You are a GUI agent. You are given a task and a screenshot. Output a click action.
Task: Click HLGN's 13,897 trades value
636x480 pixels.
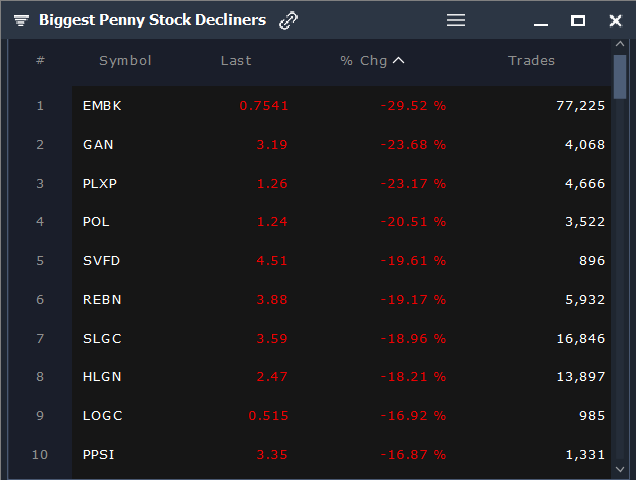[x=581, y=377]
